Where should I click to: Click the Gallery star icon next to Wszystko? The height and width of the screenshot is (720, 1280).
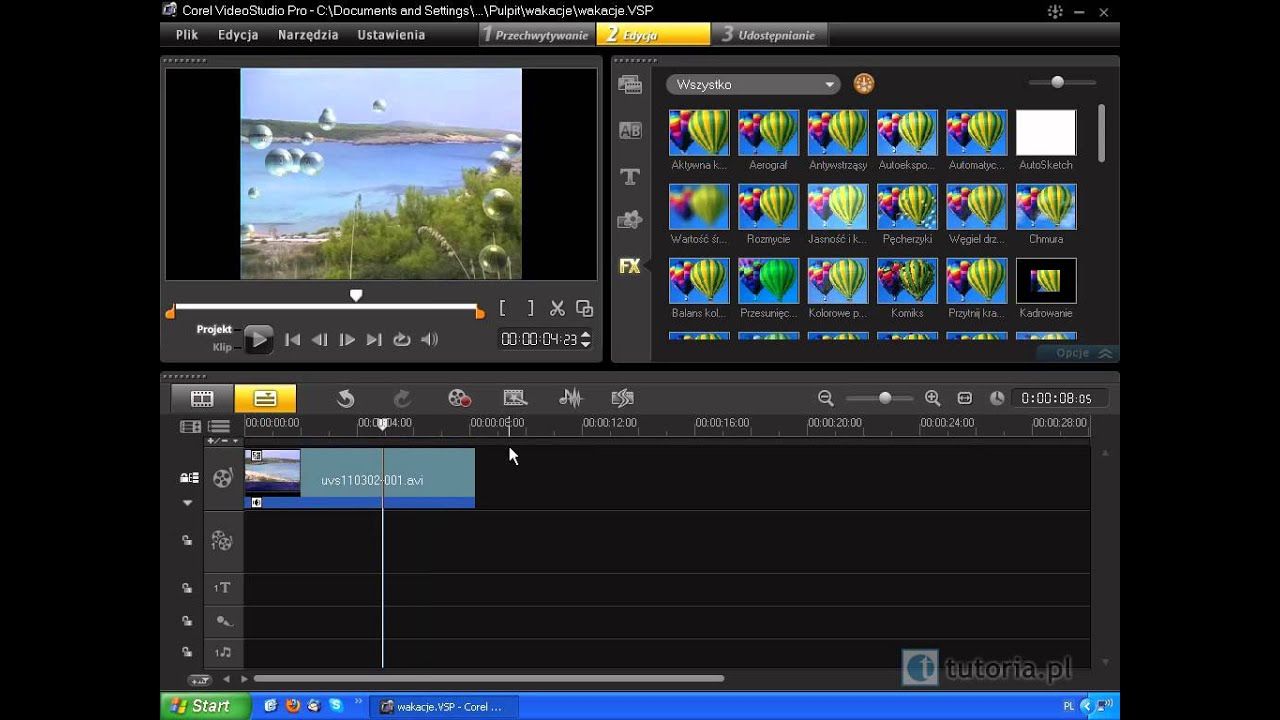coord(864,84)
